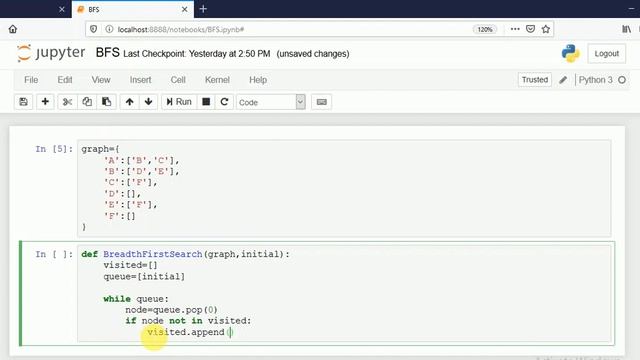Image resolution: width=640 pixels, height=360 pixels.
Task: Open the View menu
Action: [x=101, y=80]
